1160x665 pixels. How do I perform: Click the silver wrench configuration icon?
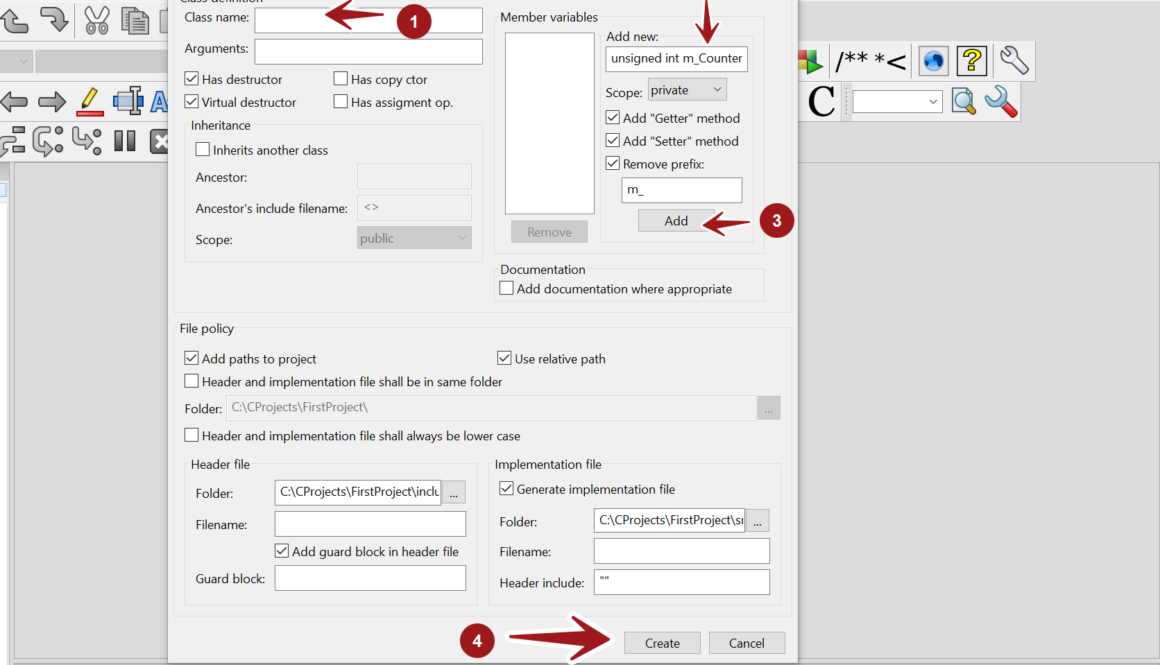click(x=1014, y=62)
